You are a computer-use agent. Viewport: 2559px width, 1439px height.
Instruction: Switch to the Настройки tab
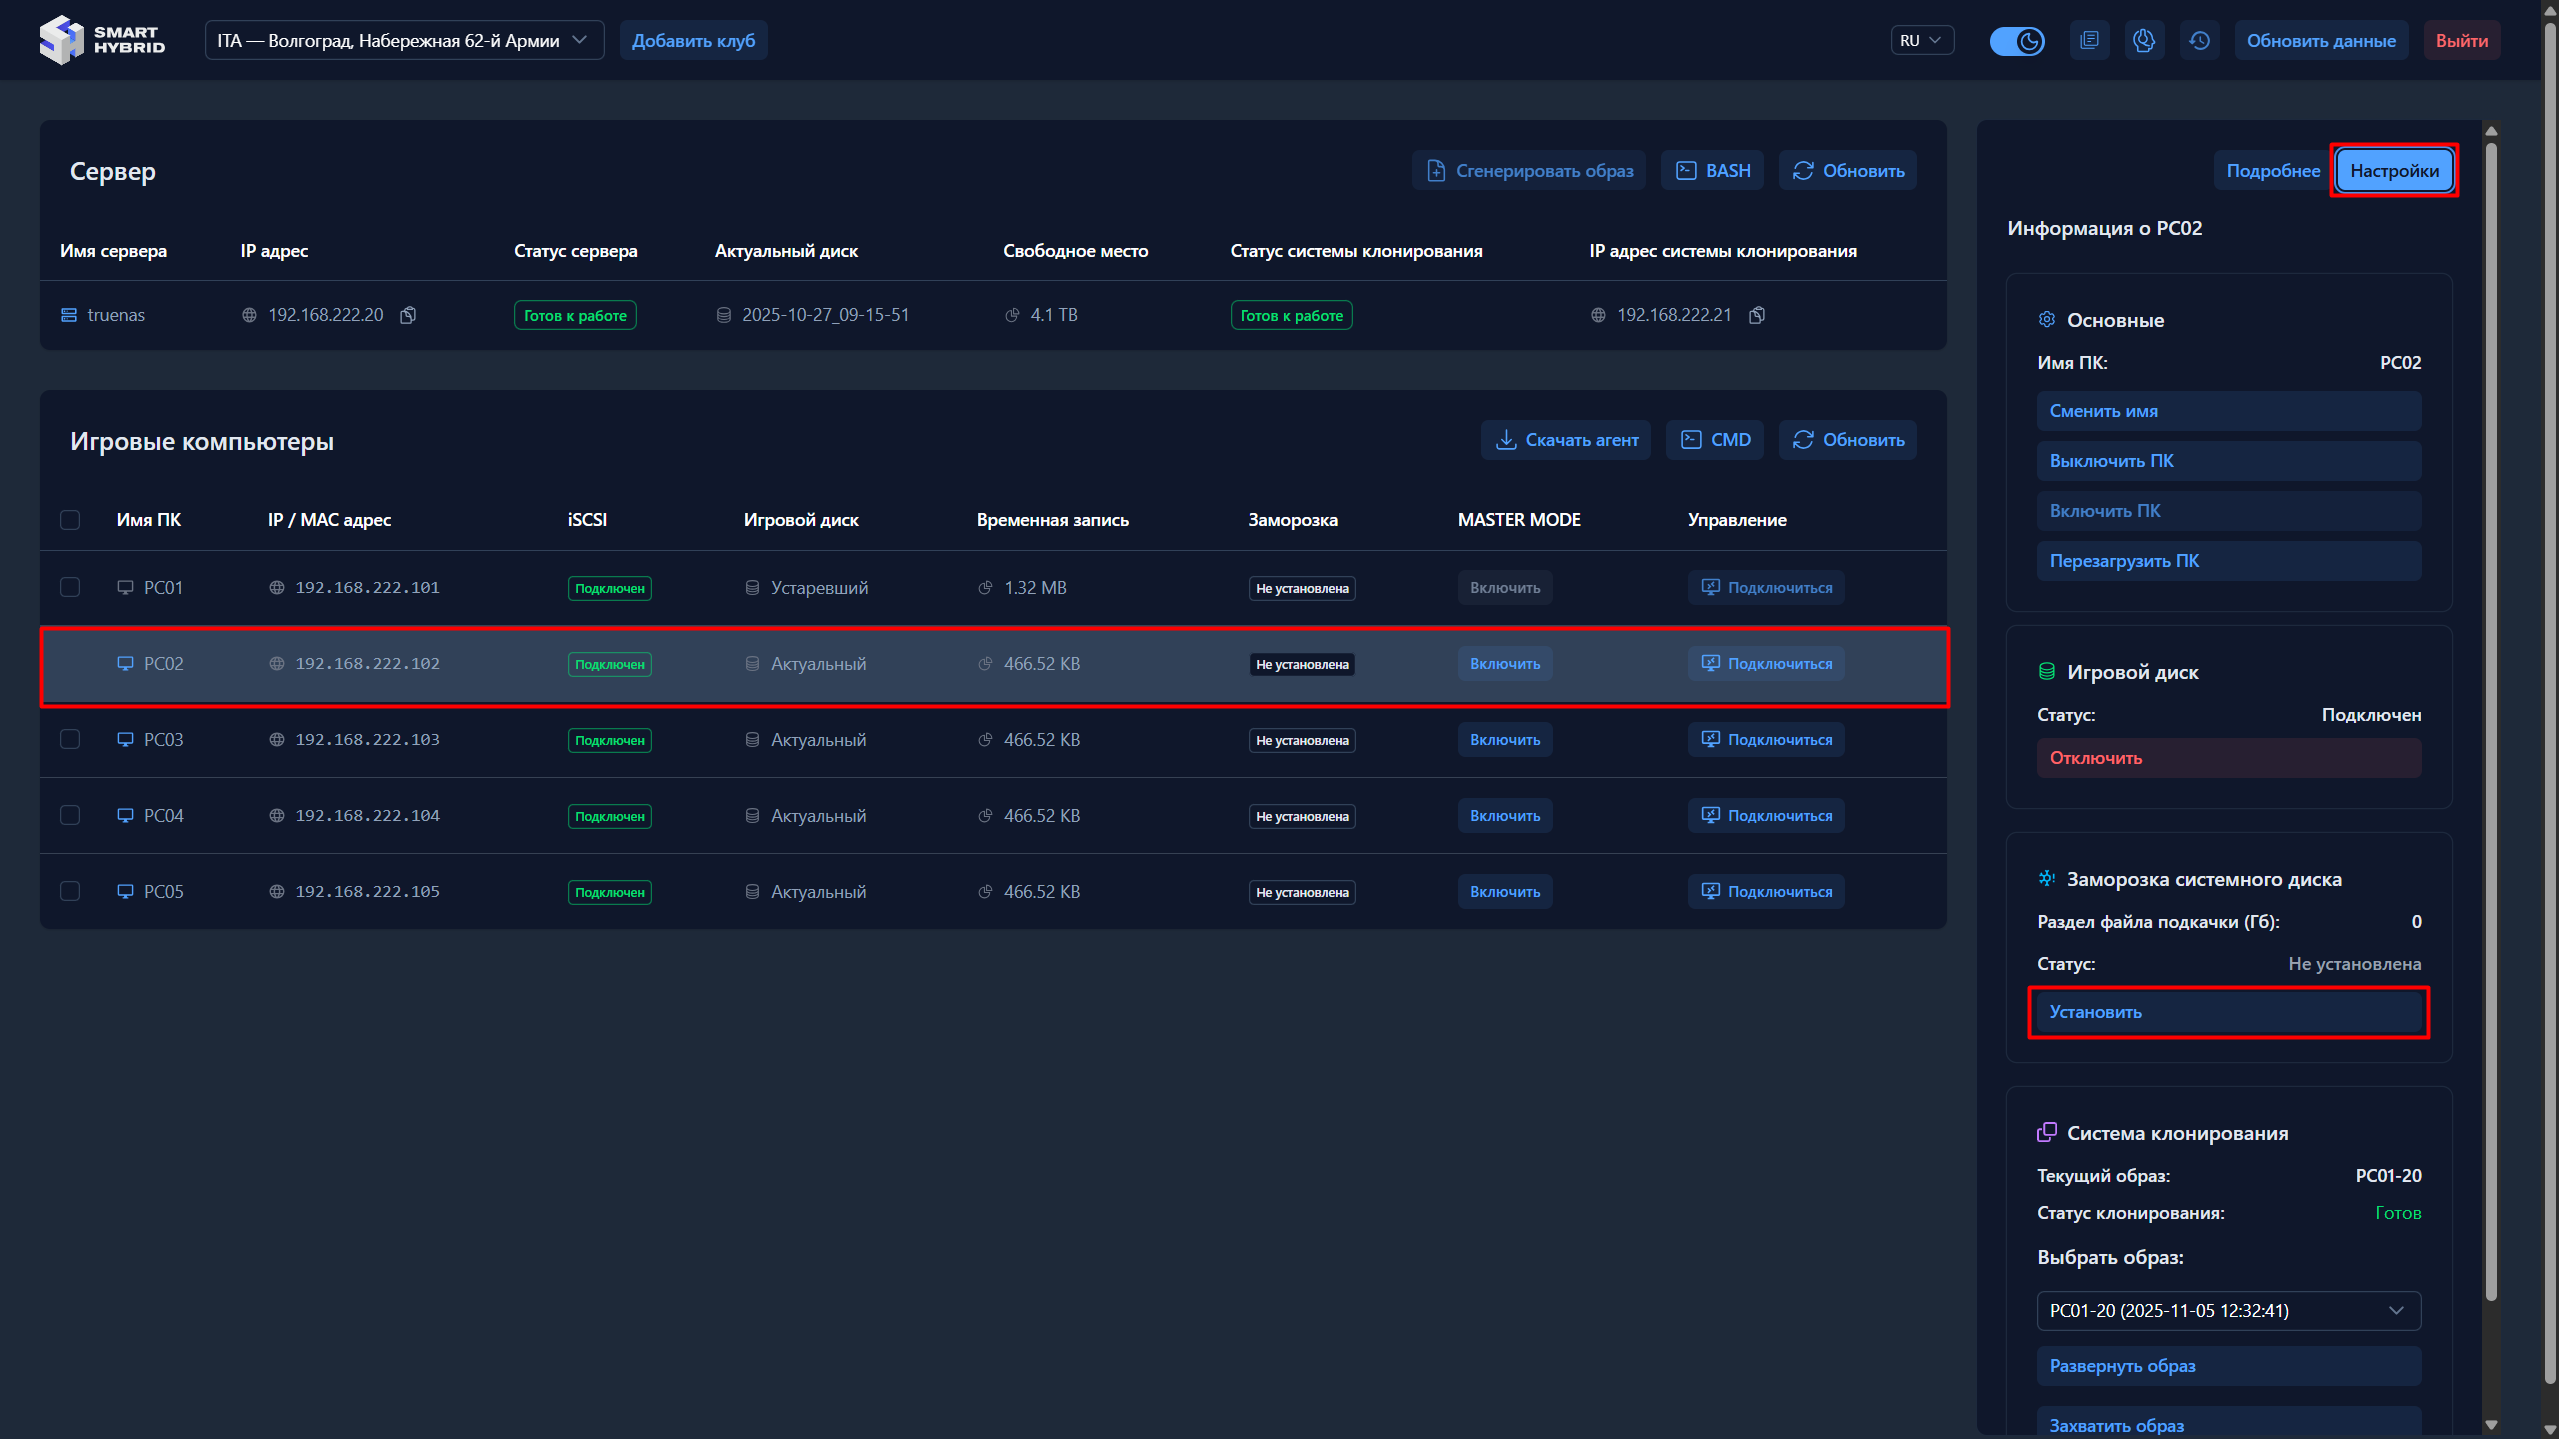(x=2394, y=171)
